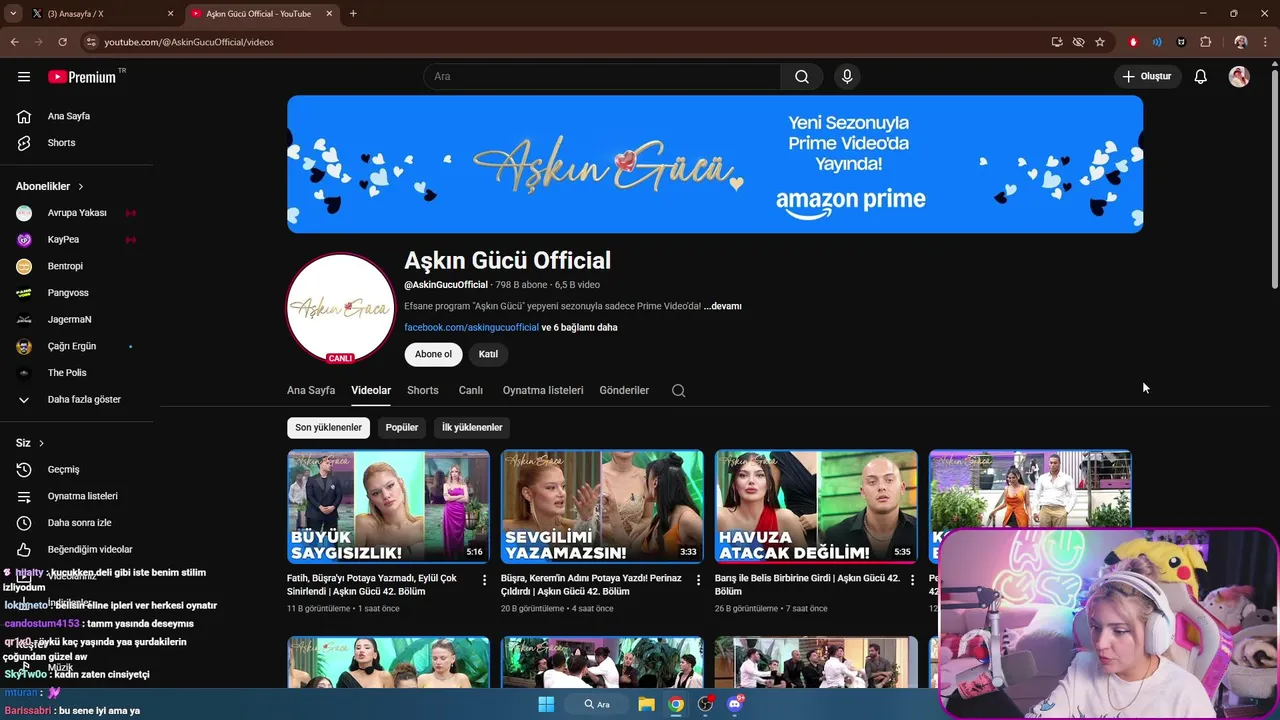Expand the Abonelikler section chevron
Image resolution: width=1280 pixels, height=720 pixels.
(x=81, y=187)
